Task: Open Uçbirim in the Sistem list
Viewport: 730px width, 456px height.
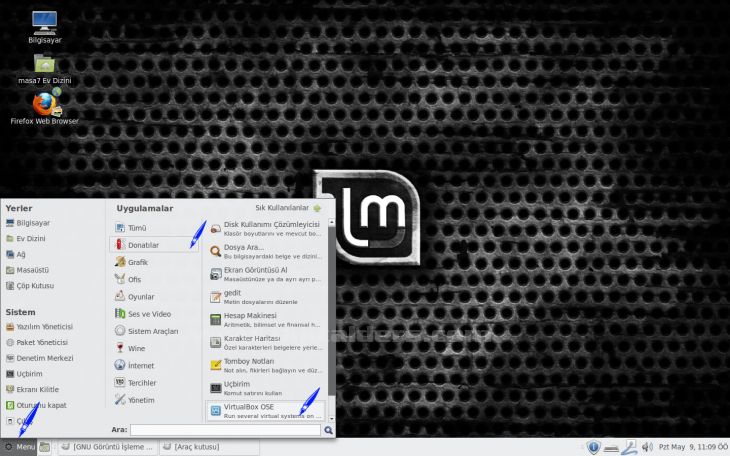Action: (x=24, y=374)
